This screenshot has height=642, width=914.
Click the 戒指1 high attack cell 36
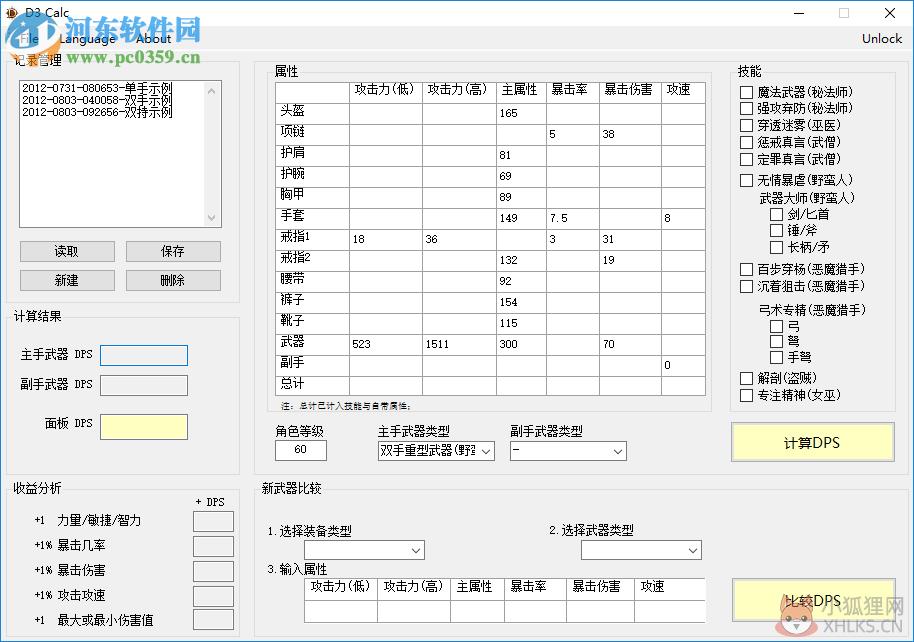(459, 239)
